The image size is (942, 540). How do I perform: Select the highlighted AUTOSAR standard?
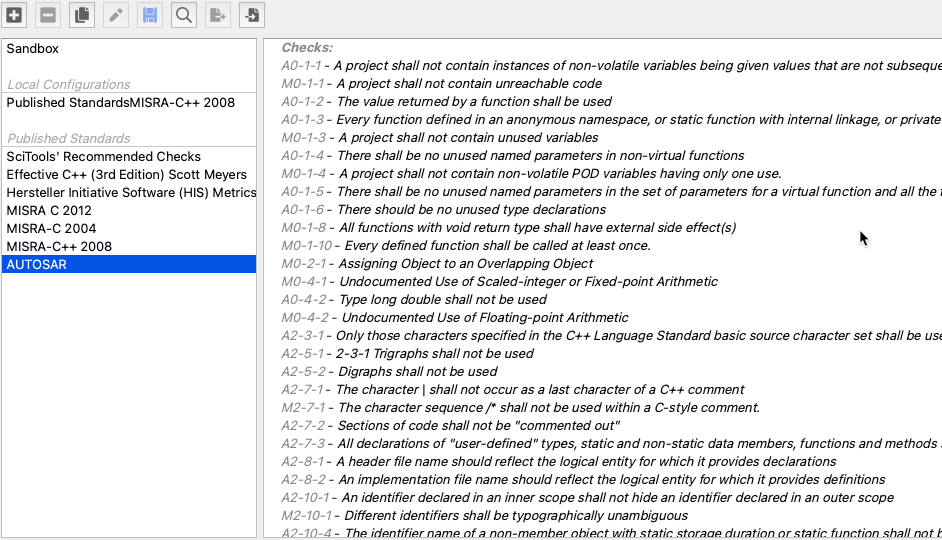(x=129, y=264)
